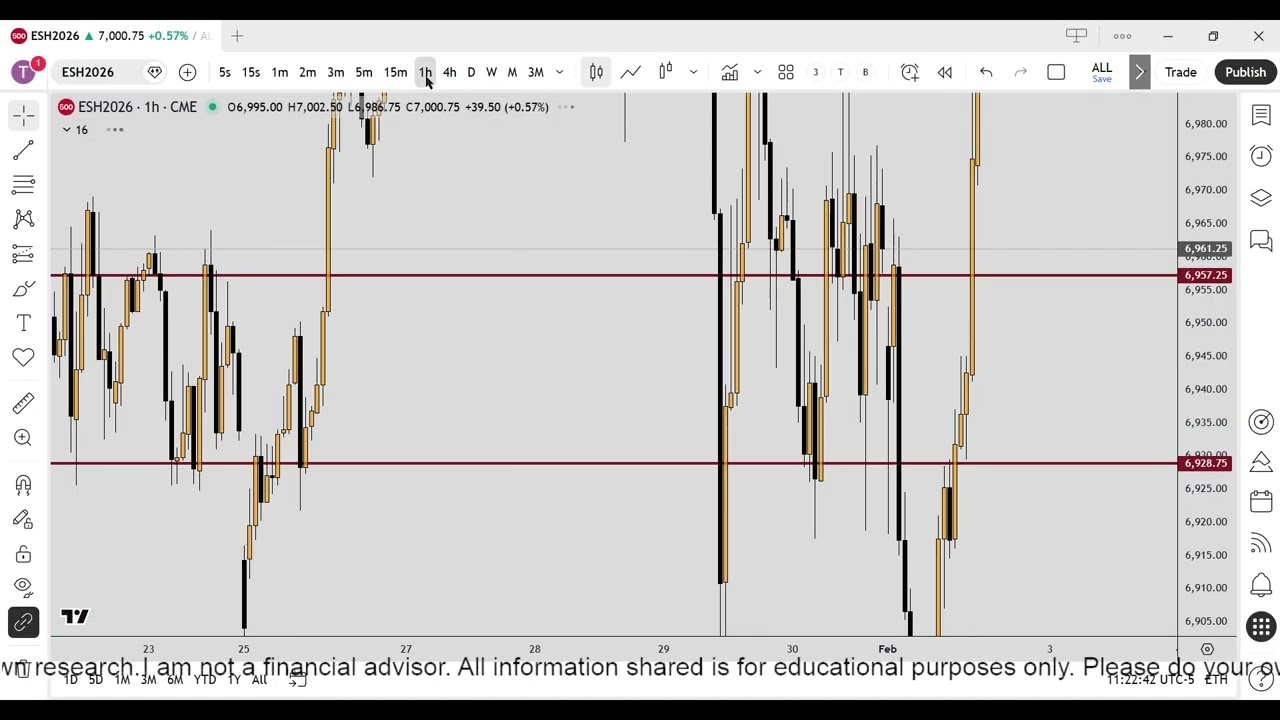Switch to line chart type
This screenshot has height=720, width=1280.
(630, 72)
